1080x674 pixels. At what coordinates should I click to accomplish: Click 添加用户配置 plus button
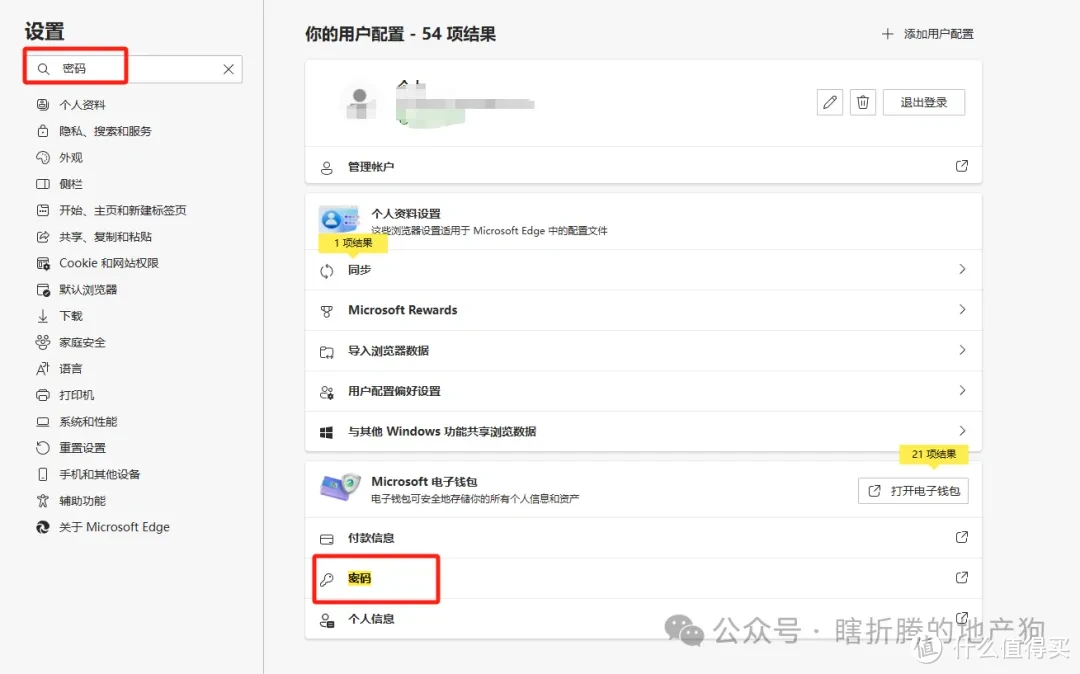(928, 34)
